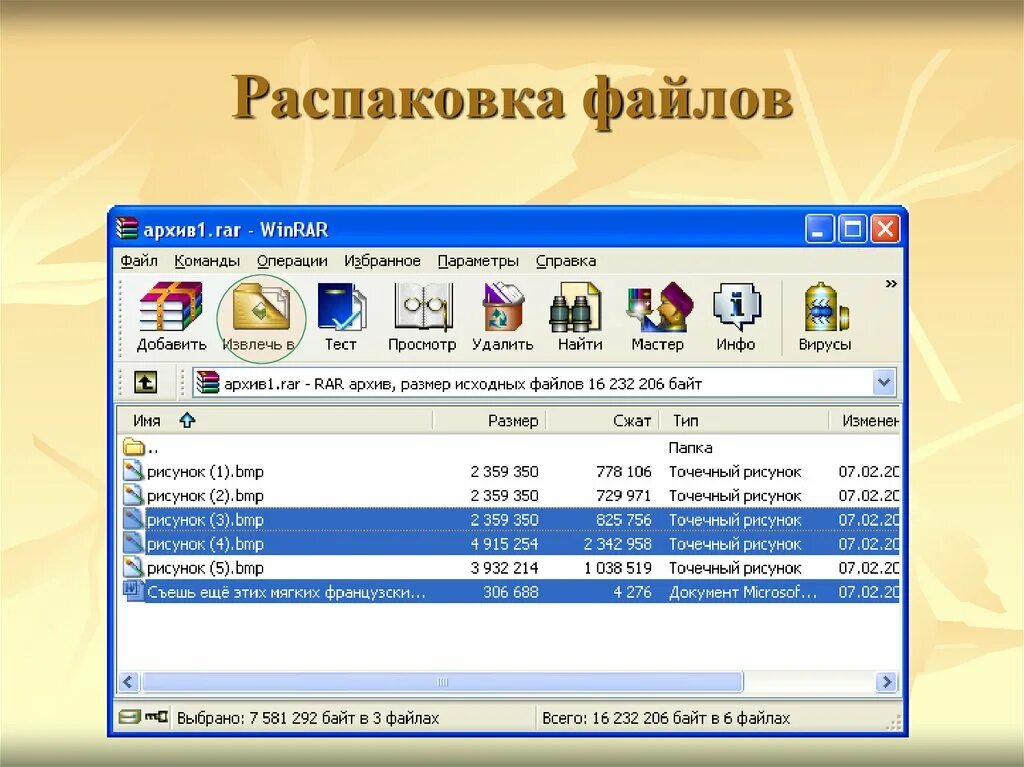This screenshot has width=1024, height=767.
Task: Click the key password icon in status bar
Action: click(x=155, y=717)
